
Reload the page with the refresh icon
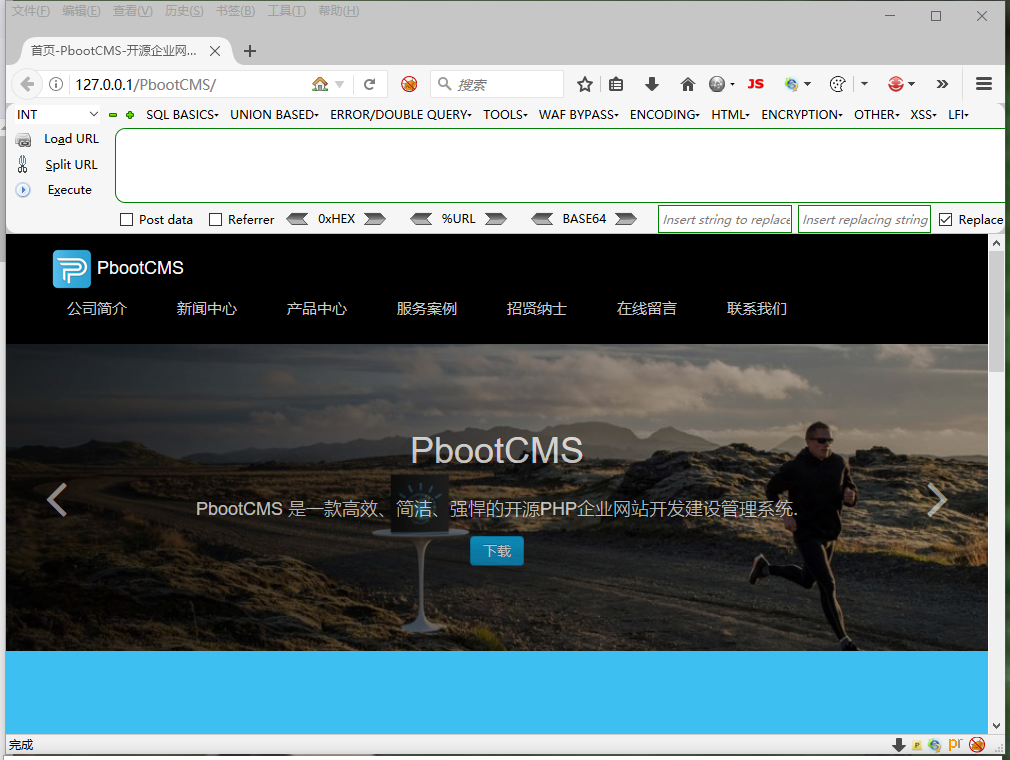pyautogui.click(x=369, y=84)
